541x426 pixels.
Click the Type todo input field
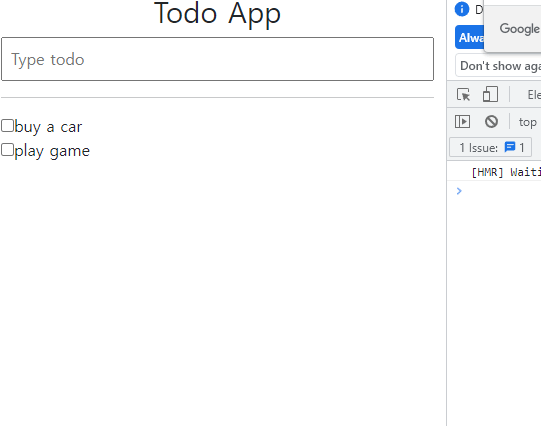tap(217, 59)
